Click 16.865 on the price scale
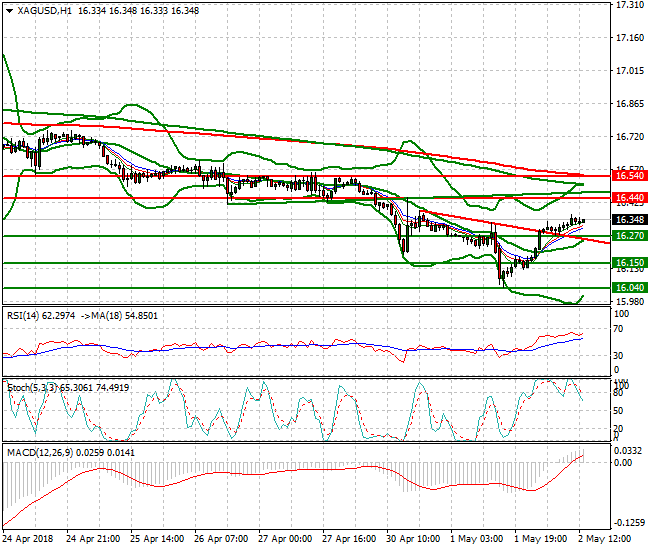 tap(629, 104)
